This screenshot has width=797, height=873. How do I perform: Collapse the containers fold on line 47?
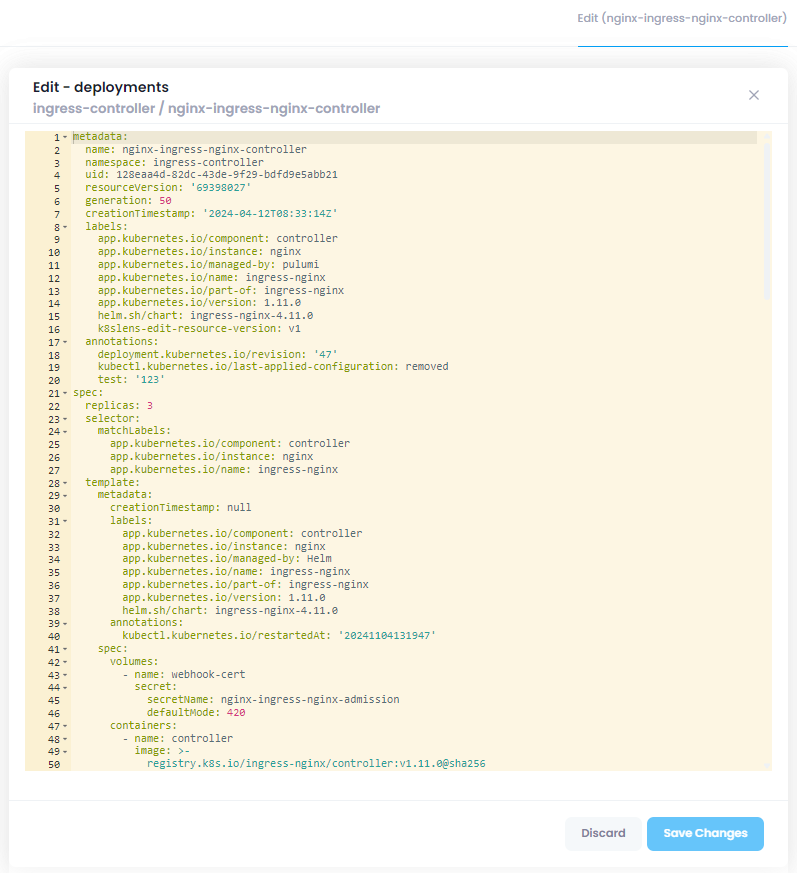click(x=65, y=726)
